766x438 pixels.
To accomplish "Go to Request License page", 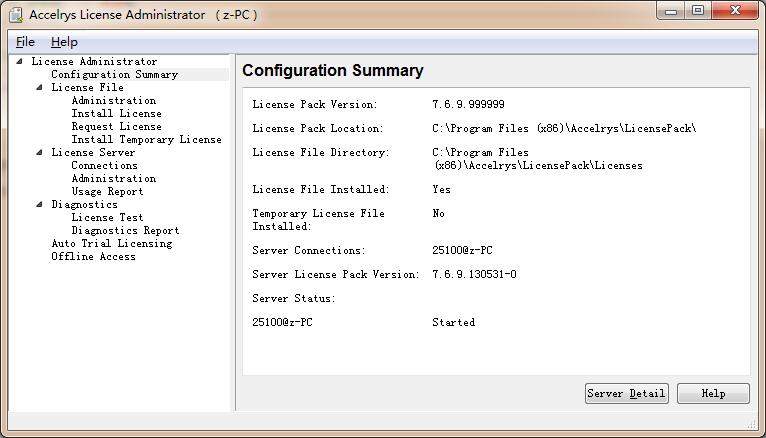I will point(116,127).
